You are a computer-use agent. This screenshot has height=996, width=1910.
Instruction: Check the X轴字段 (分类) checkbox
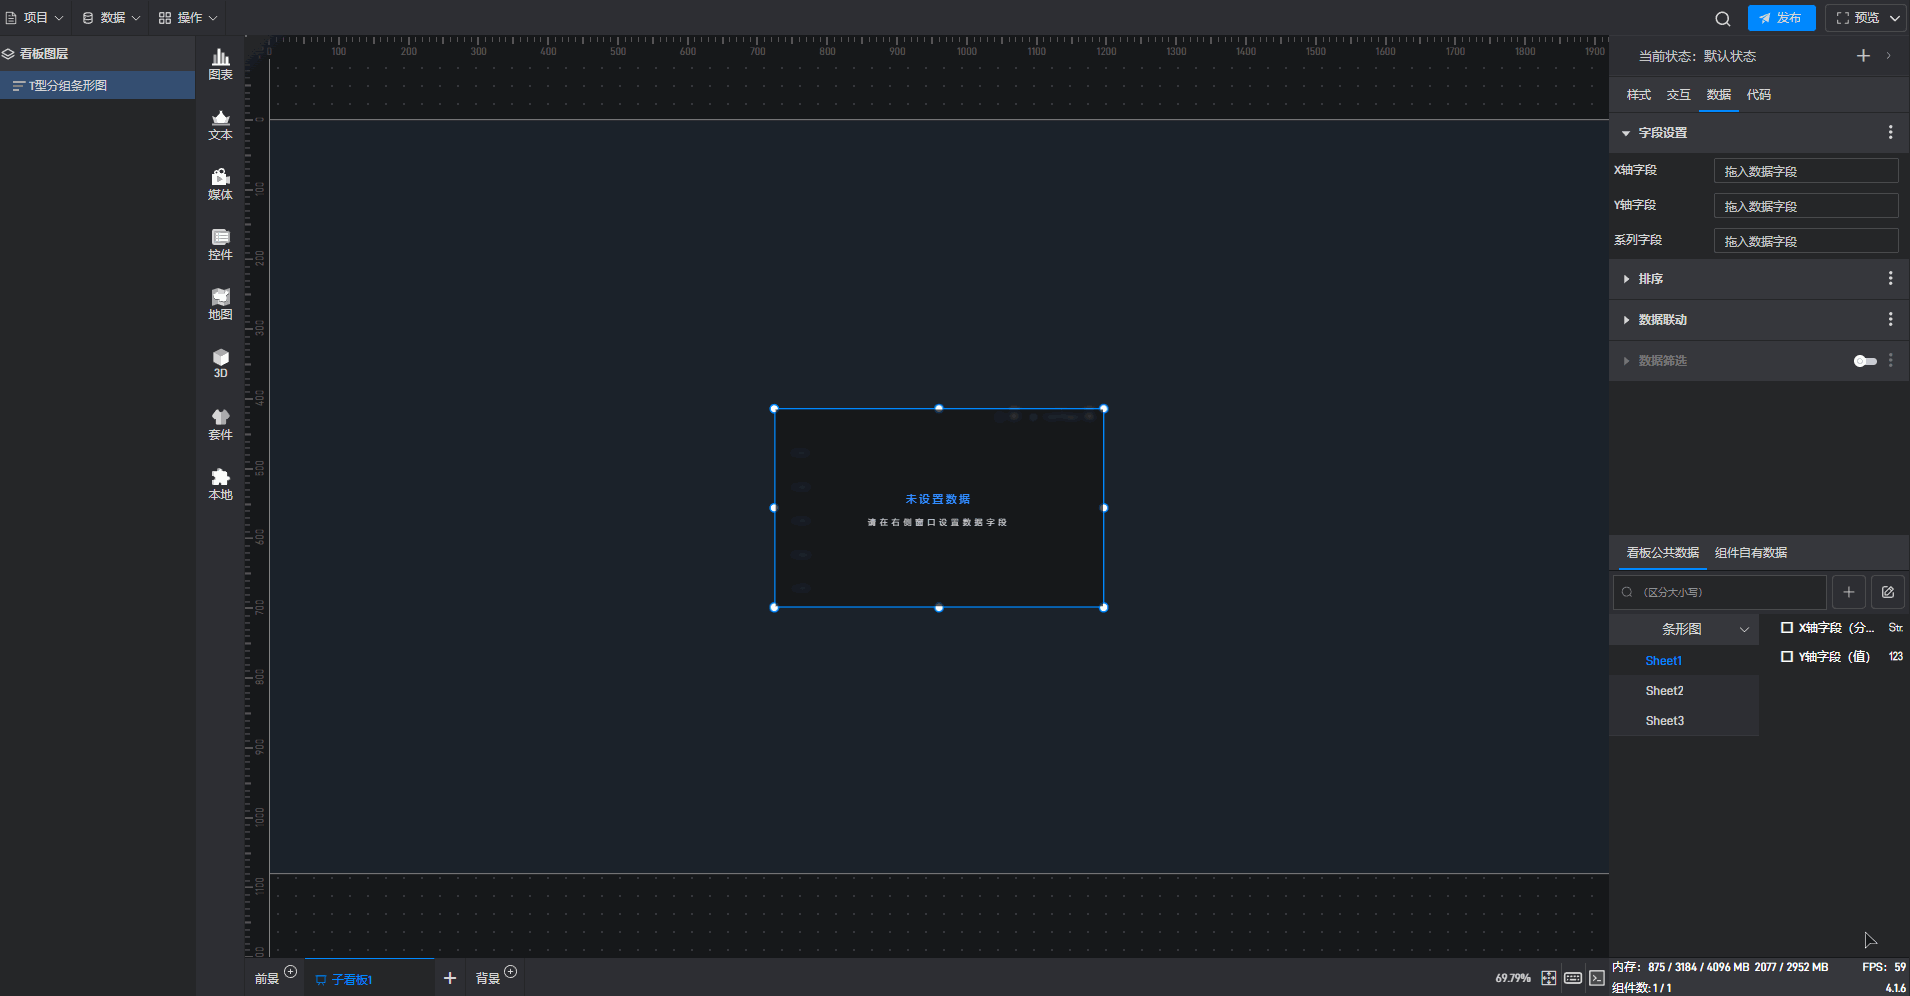tap(1787, 628)
